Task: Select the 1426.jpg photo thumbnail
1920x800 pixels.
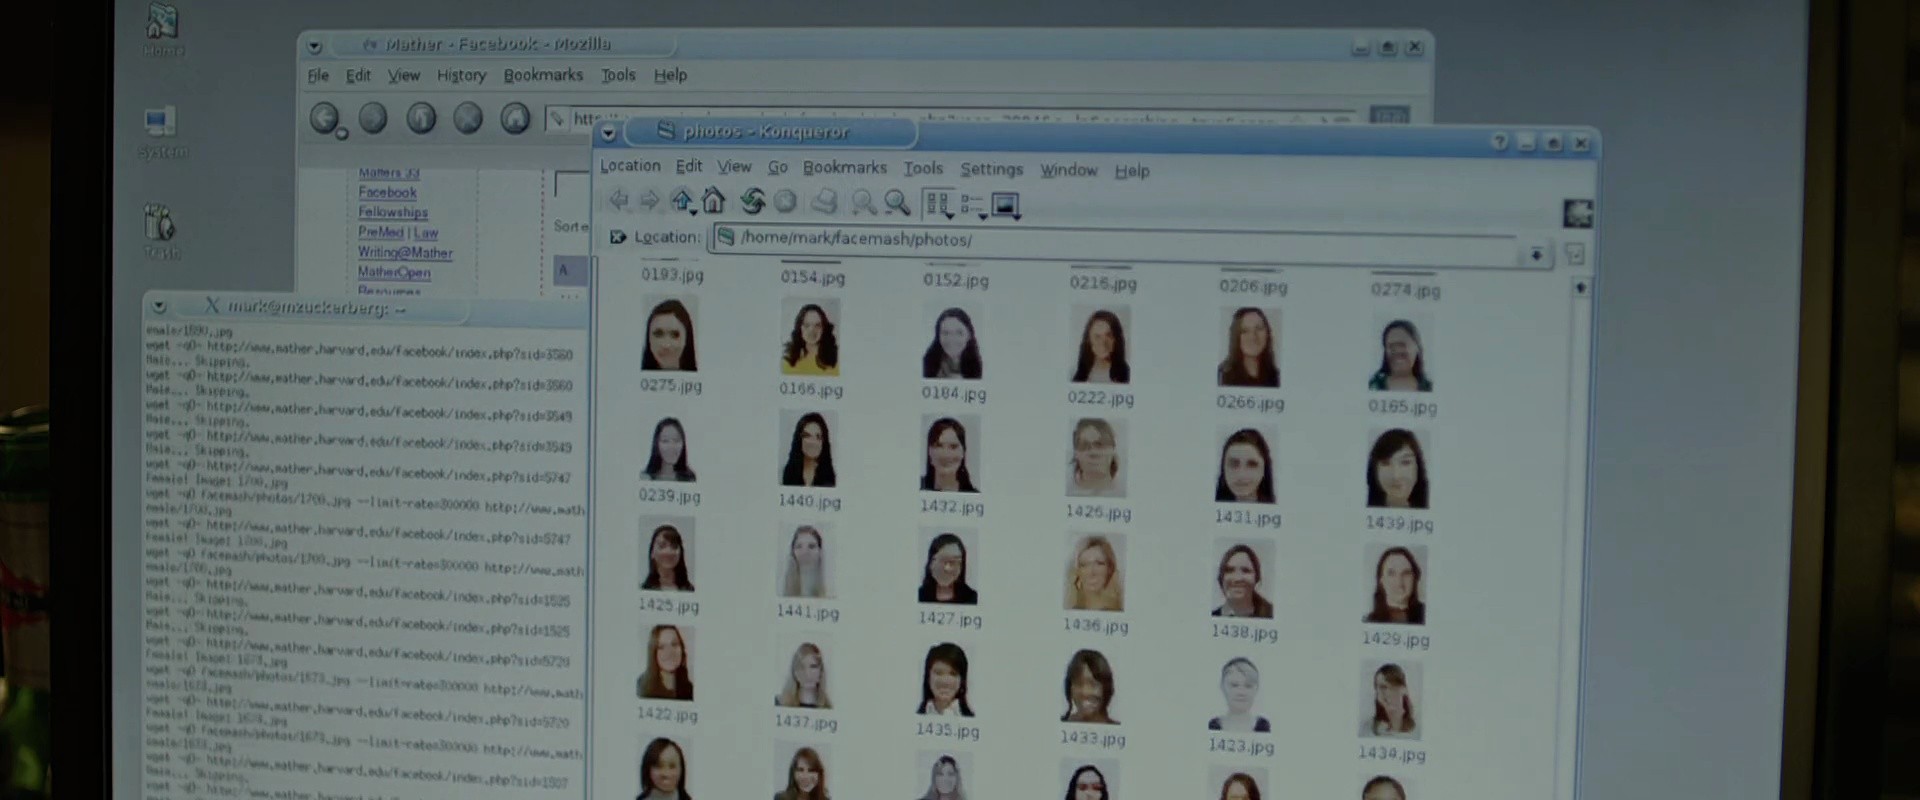Action: tap(1097, 458)
